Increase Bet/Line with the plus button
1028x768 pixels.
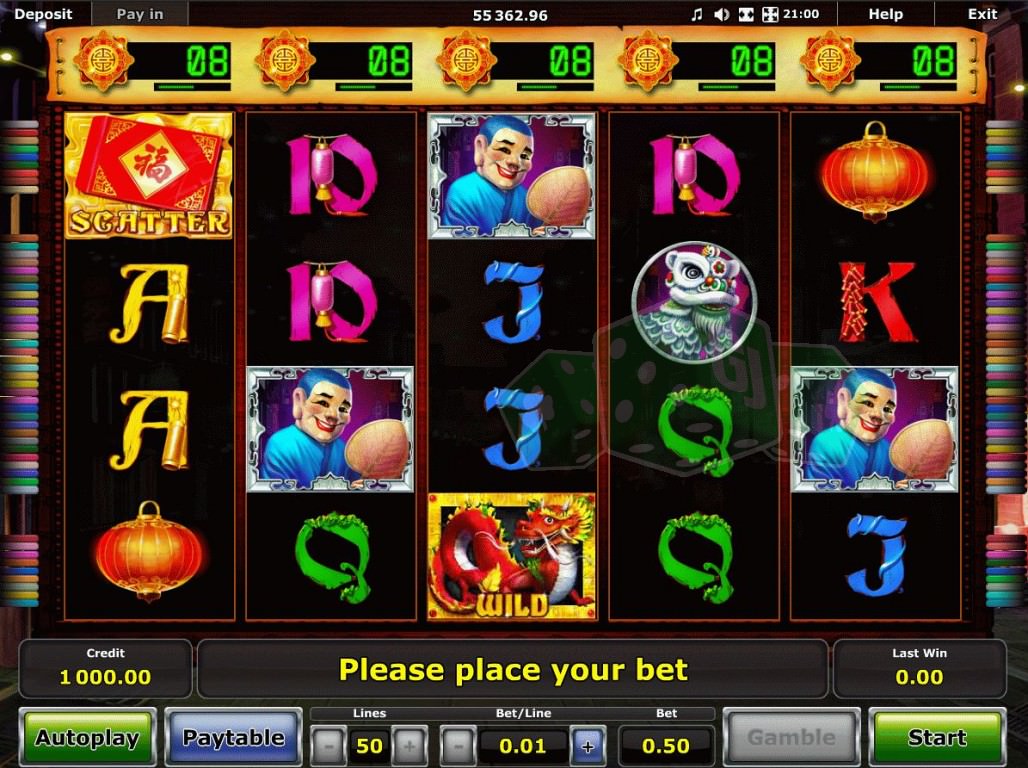point(587,746)
